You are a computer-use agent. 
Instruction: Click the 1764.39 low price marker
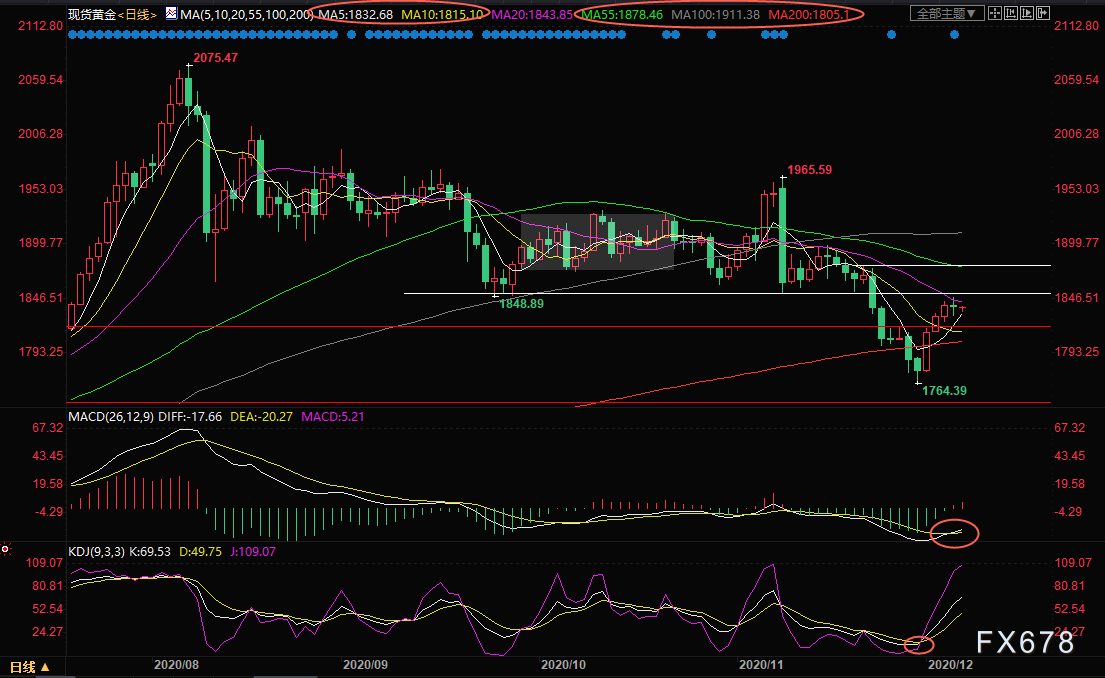click(x=944, y=391)
